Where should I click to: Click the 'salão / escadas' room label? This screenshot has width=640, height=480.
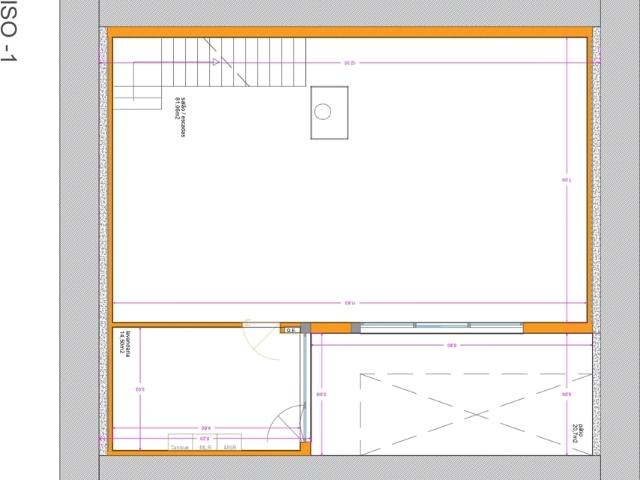tap(179, 118)
